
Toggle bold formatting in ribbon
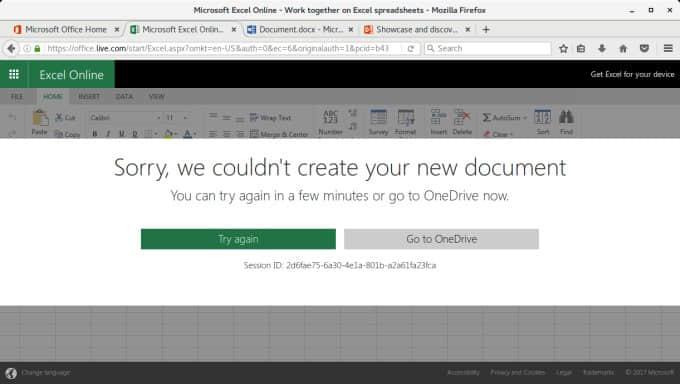(x=95, y=134)
